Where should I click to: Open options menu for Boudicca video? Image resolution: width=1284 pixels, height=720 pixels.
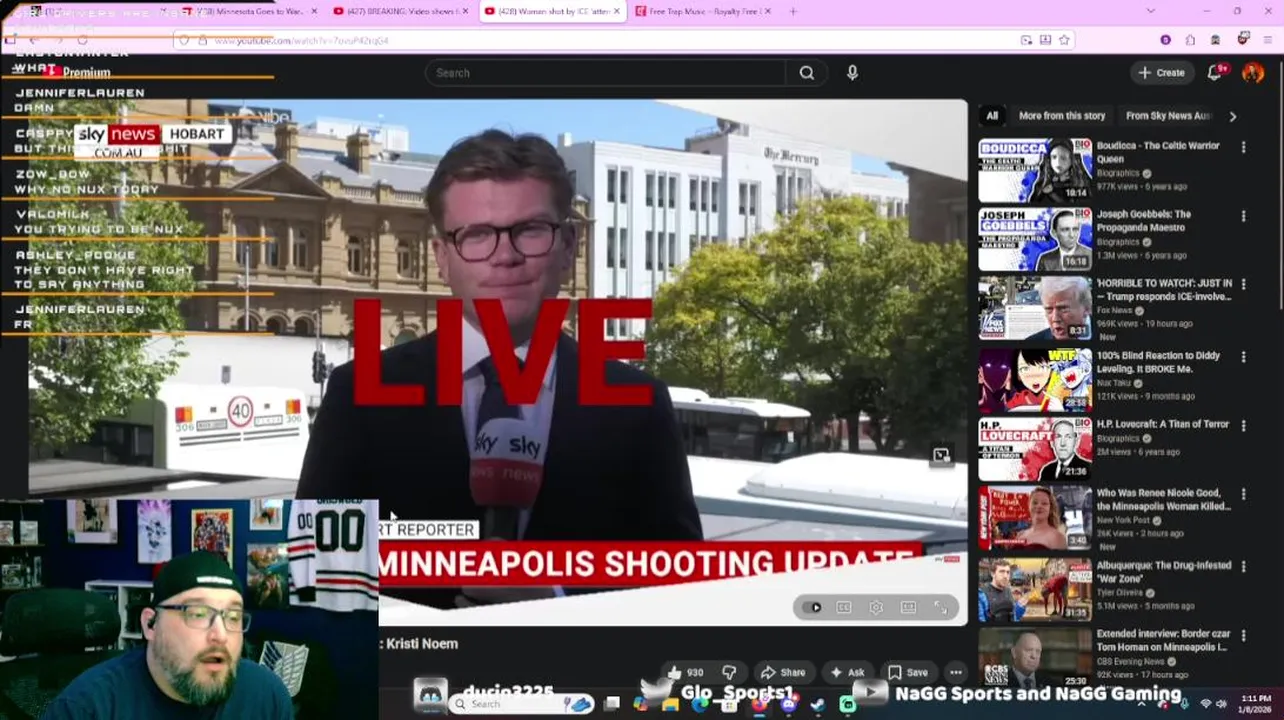pos(1243,147)
